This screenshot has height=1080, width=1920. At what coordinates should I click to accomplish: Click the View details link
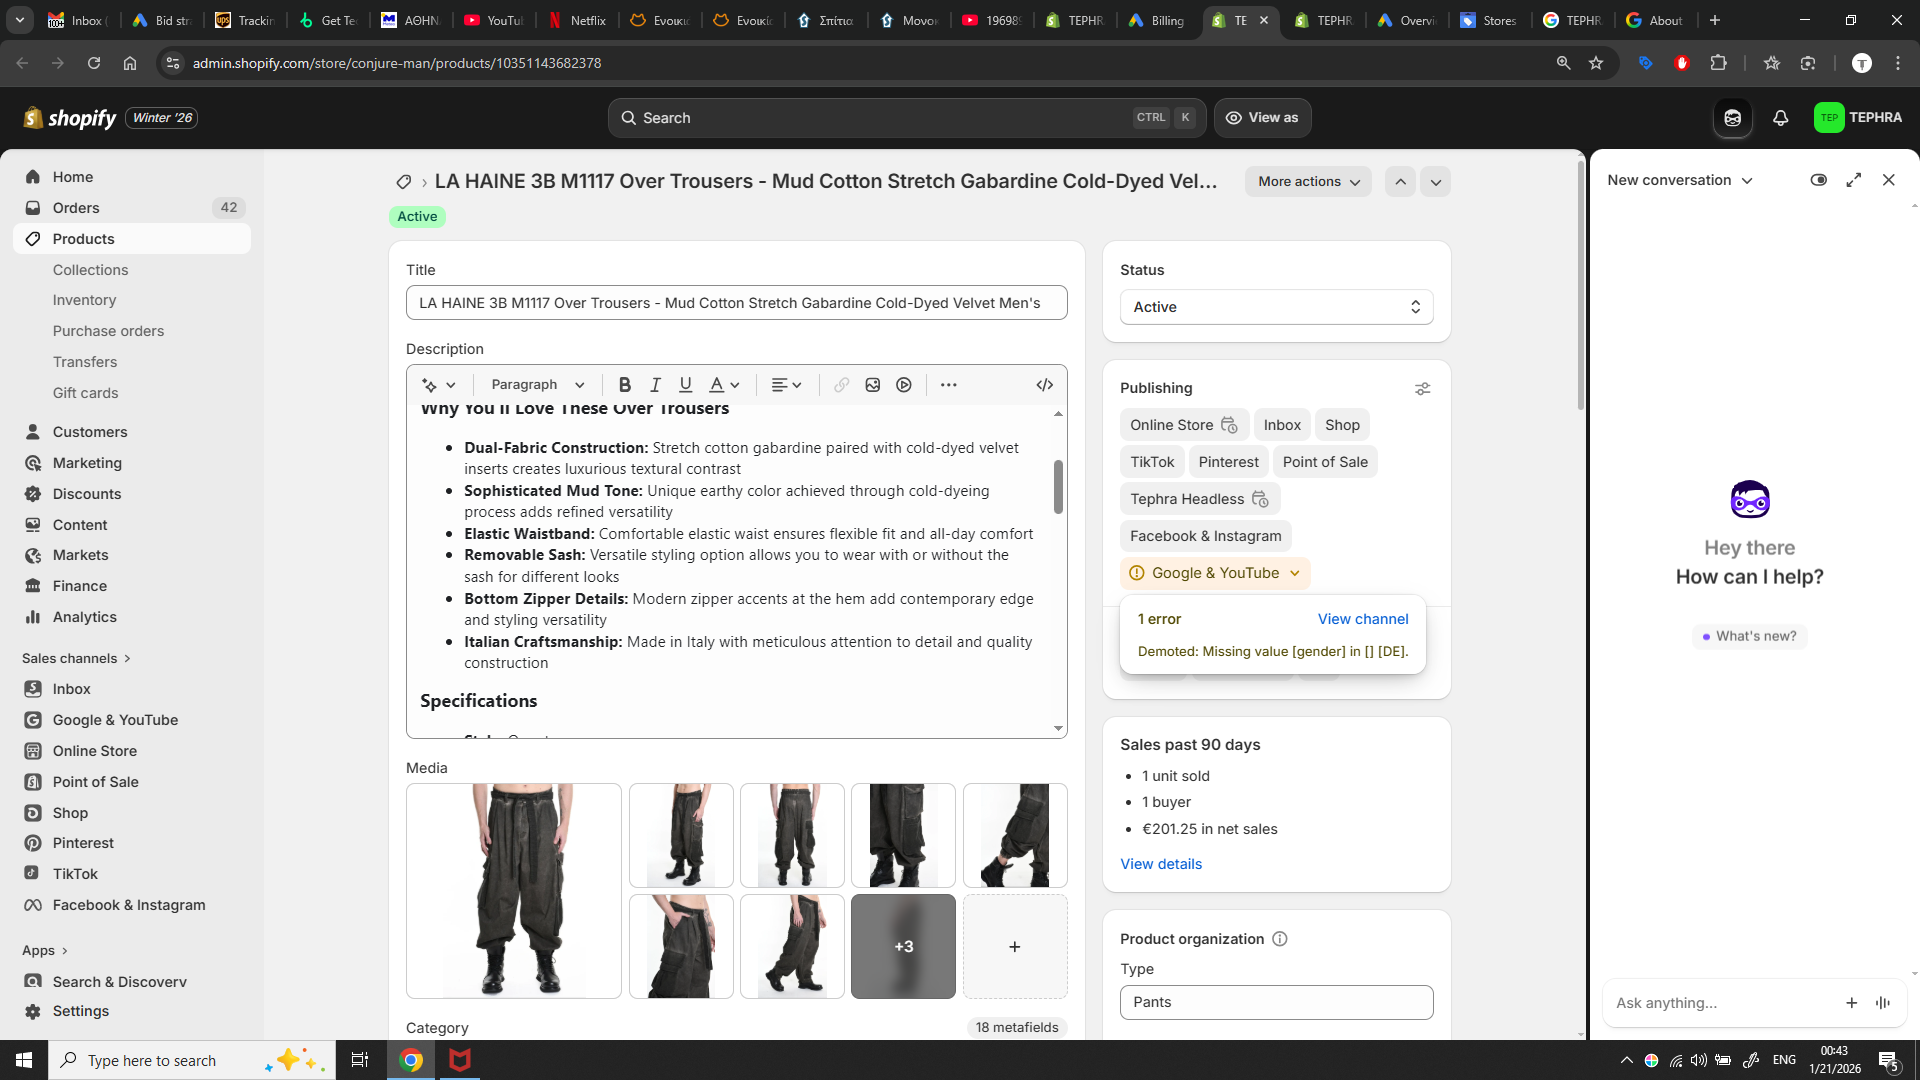pyautogui.click(x=1160, y=864)
